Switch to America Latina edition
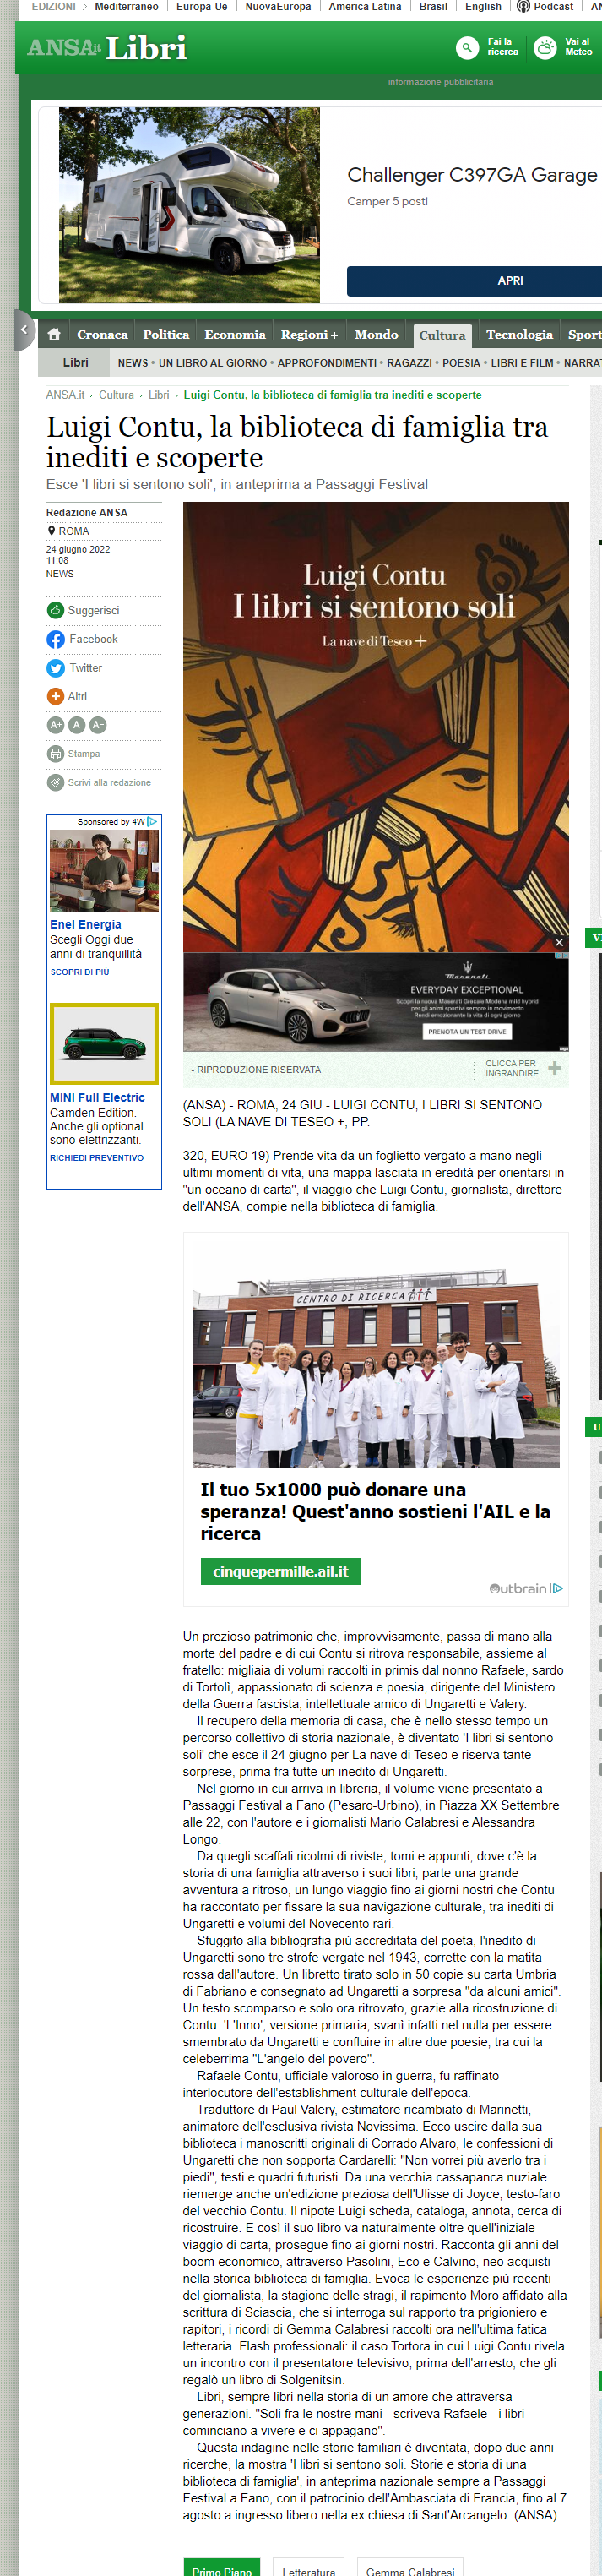This screenshot has height=2576, width=602. pos(365,6)
